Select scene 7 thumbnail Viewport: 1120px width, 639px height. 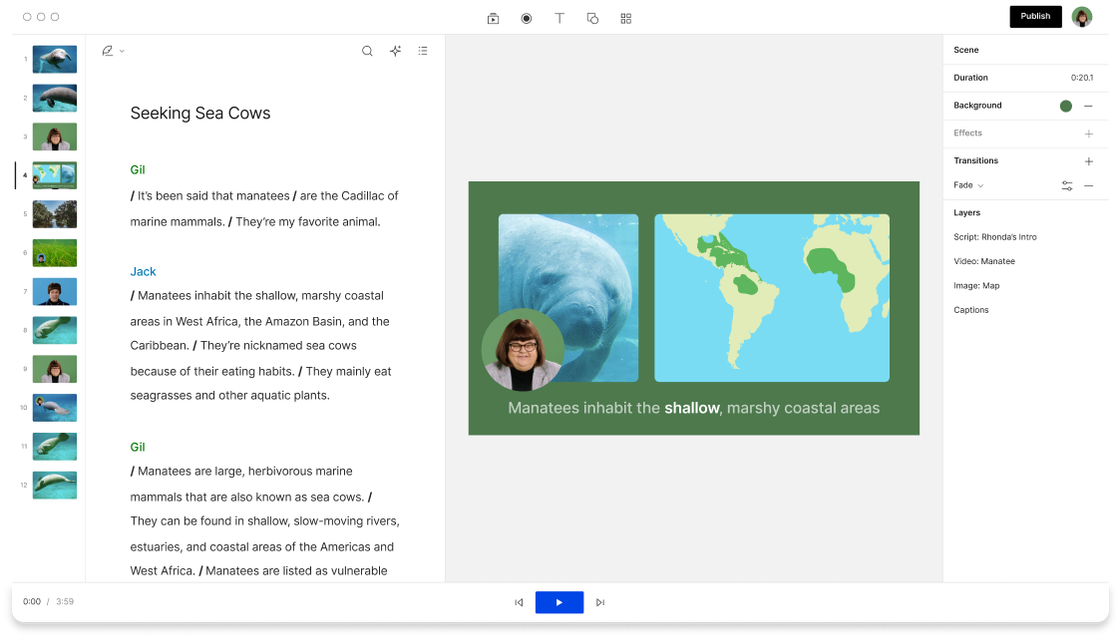point(55,291)
